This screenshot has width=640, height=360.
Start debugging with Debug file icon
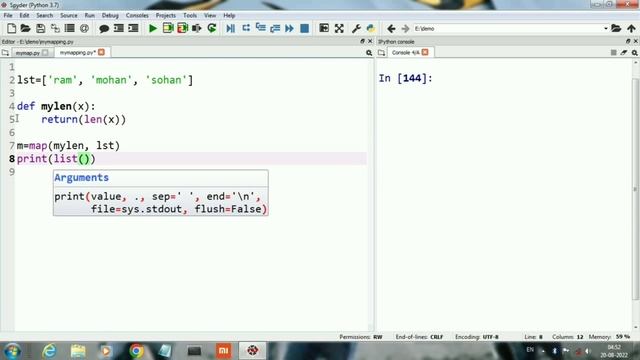pyautogui.click(x=231, y=28)
